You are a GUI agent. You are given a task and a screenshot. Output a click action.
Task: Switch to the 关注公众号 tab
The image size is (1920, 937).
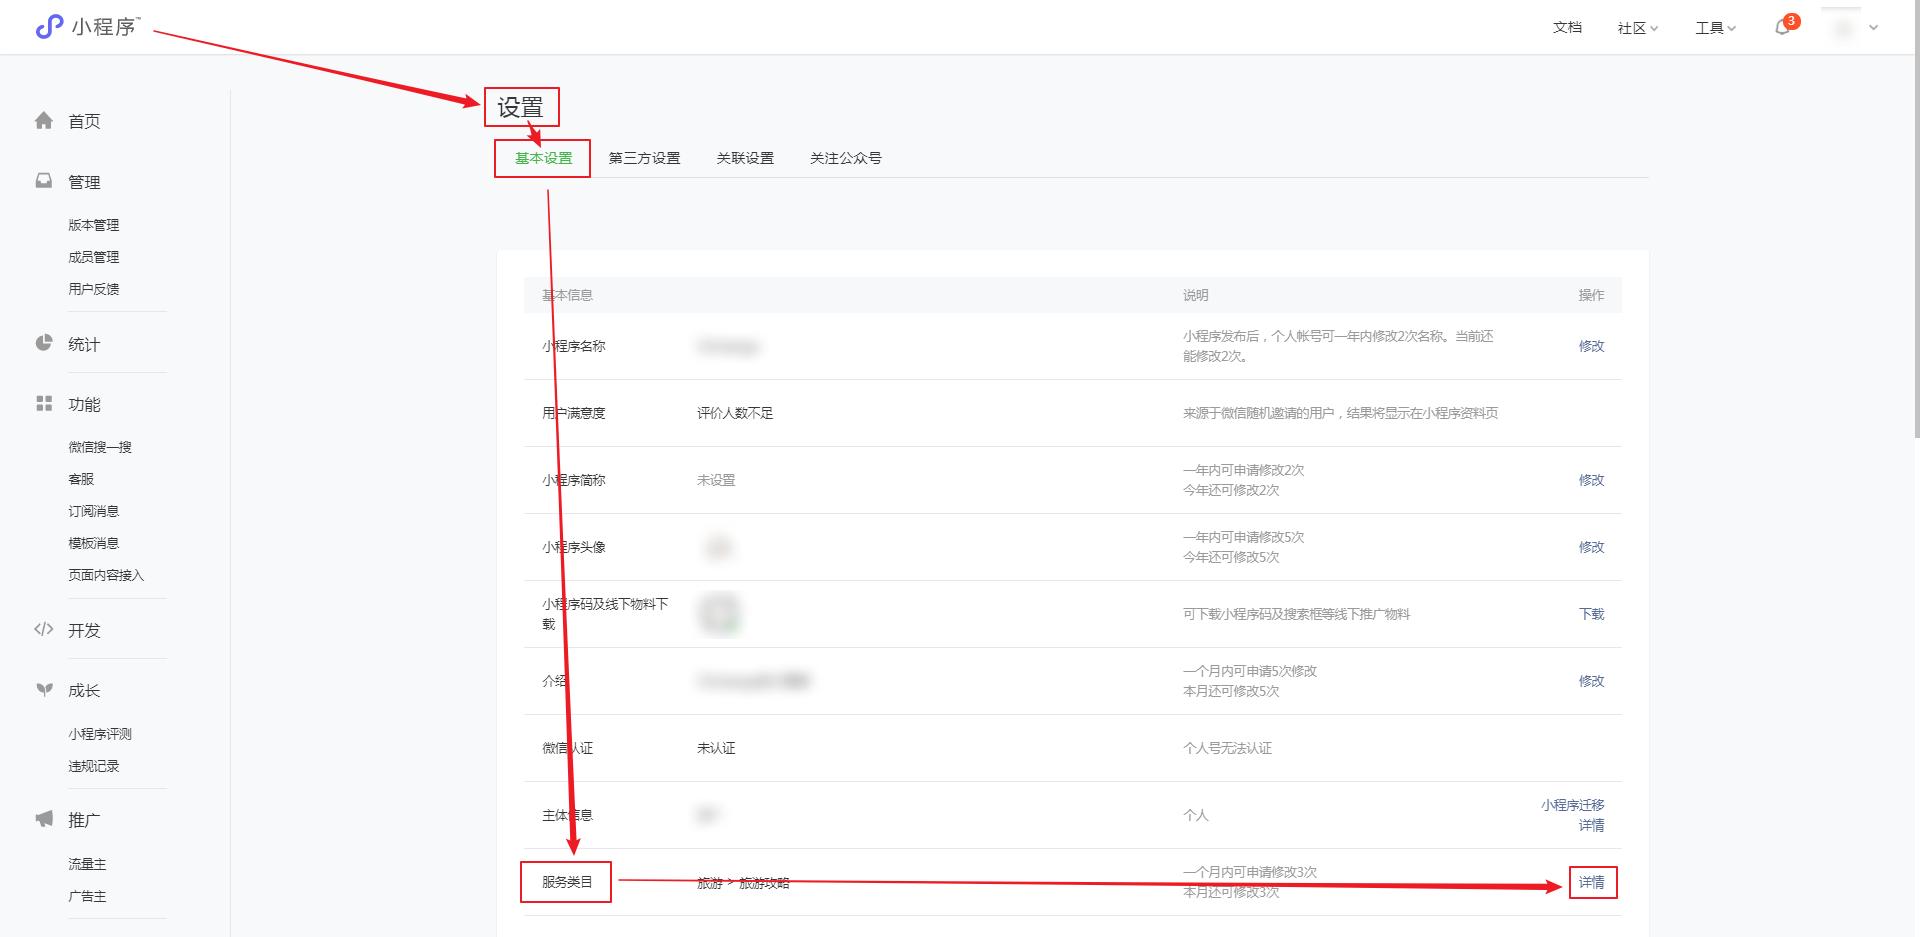845,158
